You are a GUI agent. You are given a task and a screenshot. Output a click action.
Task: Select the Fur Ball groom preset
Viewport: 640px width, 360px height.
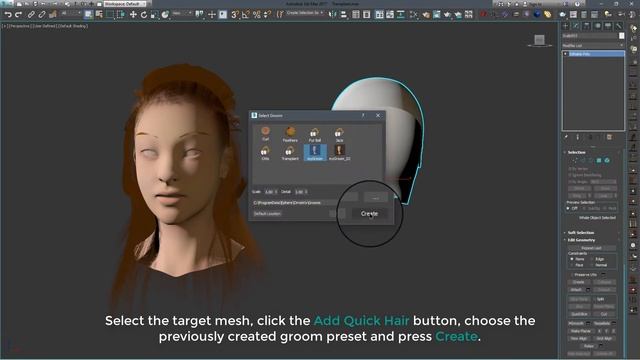pos(315,134)
